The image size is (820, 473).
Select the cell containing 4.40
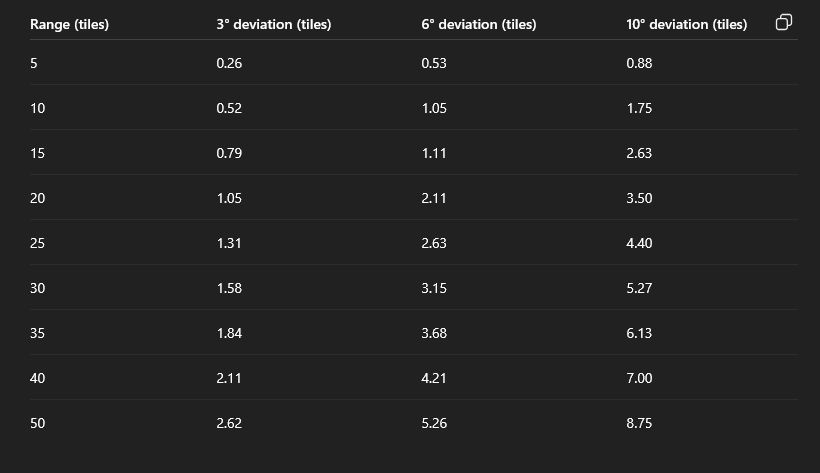point(639,243)
